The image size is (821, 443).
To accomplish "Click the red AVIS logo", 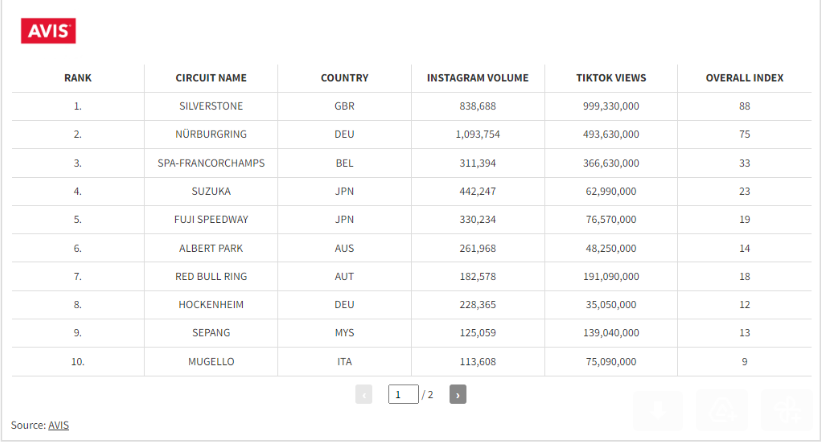I will pyautogui.click(x=48, y=31).
